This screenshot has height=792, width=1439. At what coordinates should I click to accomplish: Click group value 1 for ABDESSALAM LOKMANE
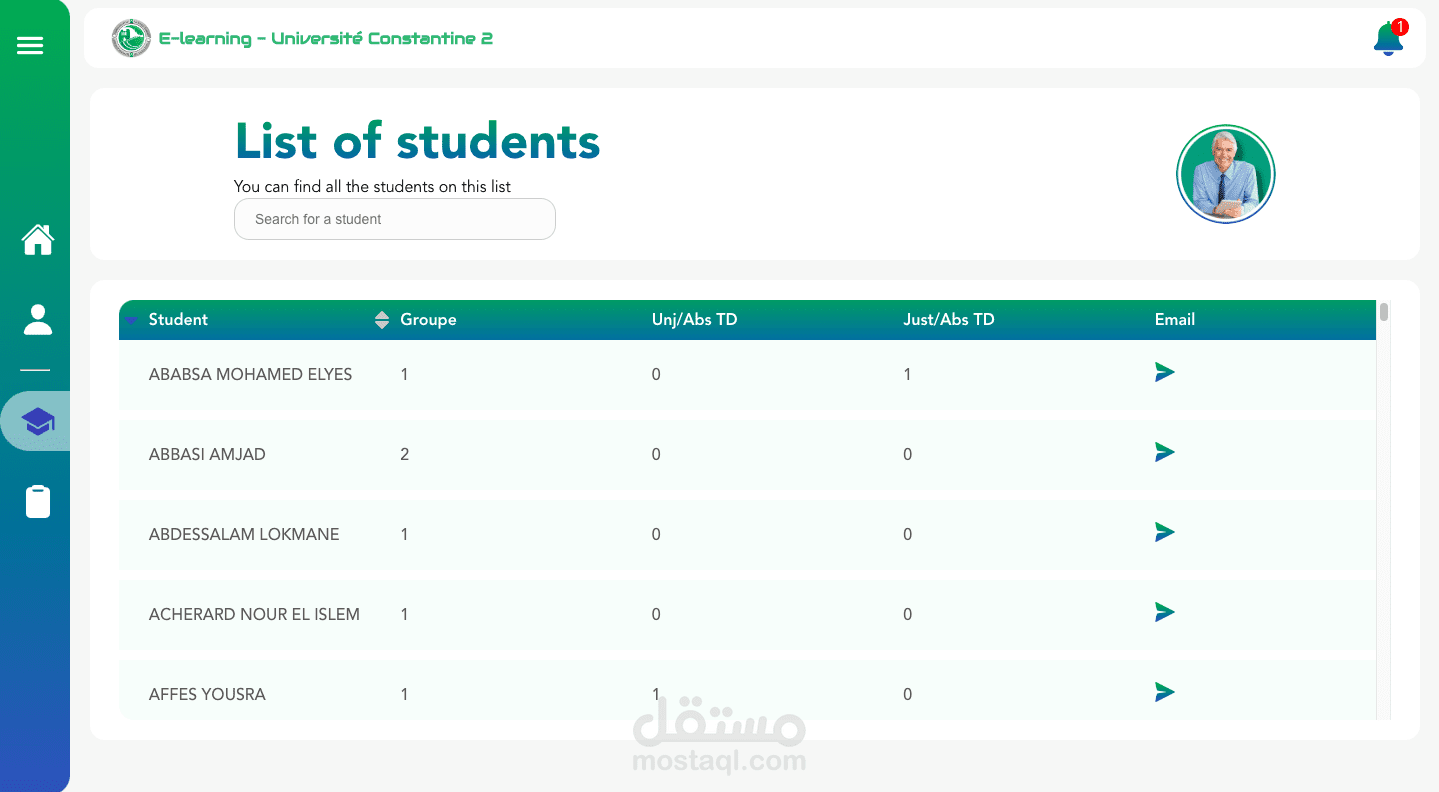[404, 535]
